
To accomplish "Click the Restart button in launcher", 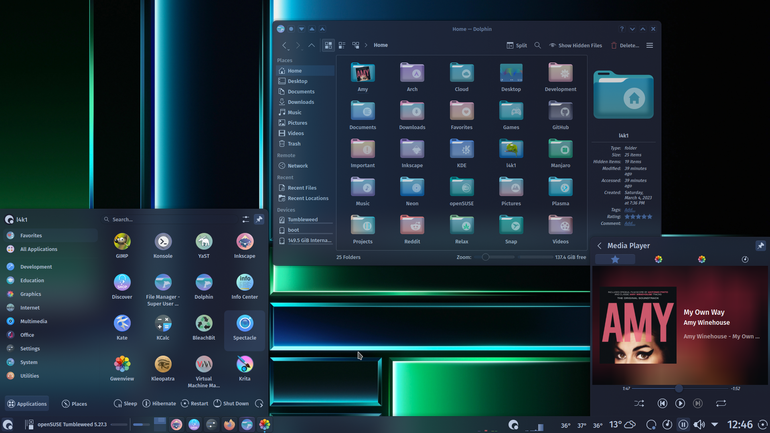I will 194,404.
